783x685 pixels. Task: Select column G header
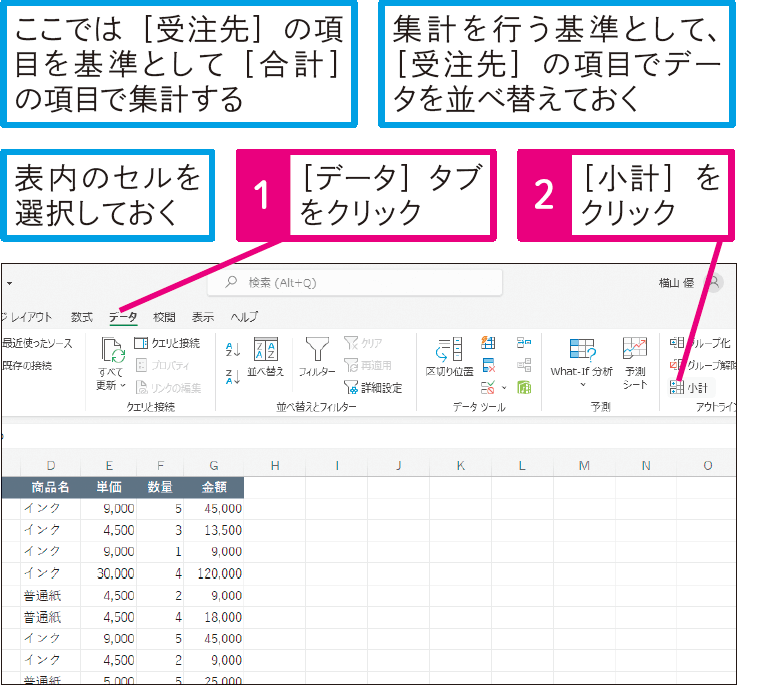[214, 466]
